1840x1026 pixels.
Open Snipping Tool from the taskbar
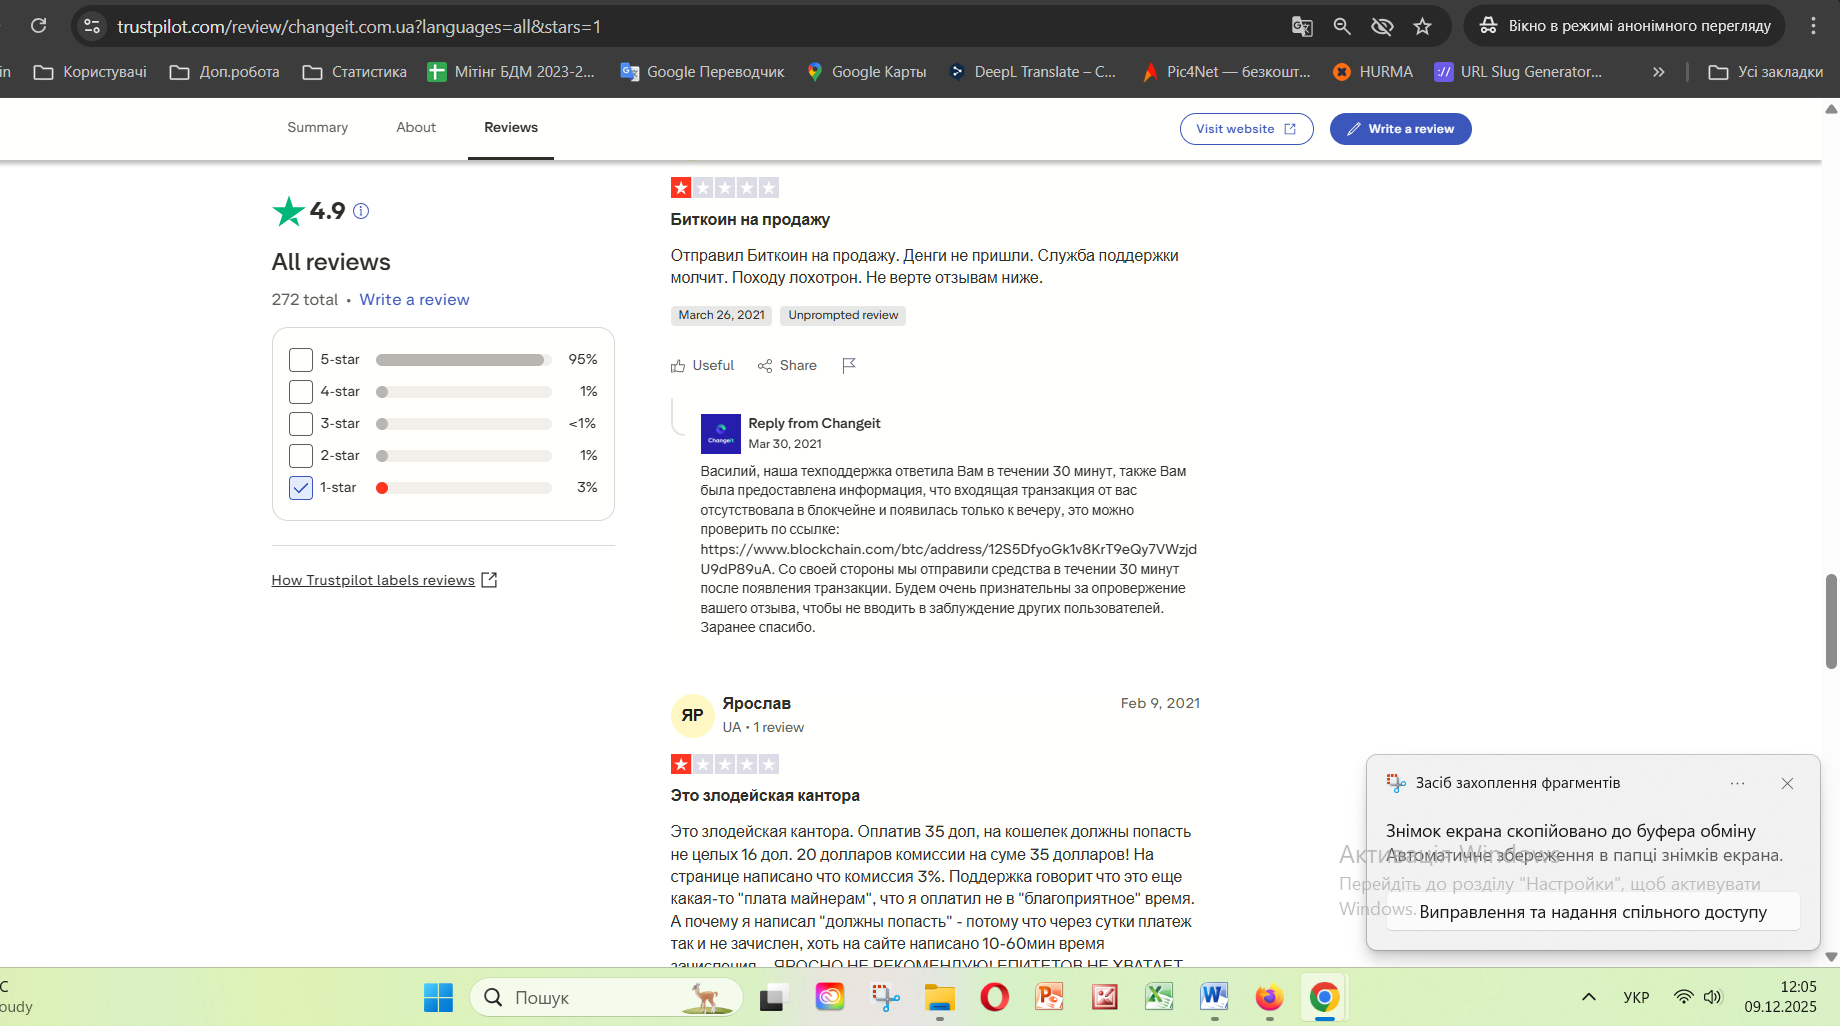pyautogui.click(x=885, y=997)
